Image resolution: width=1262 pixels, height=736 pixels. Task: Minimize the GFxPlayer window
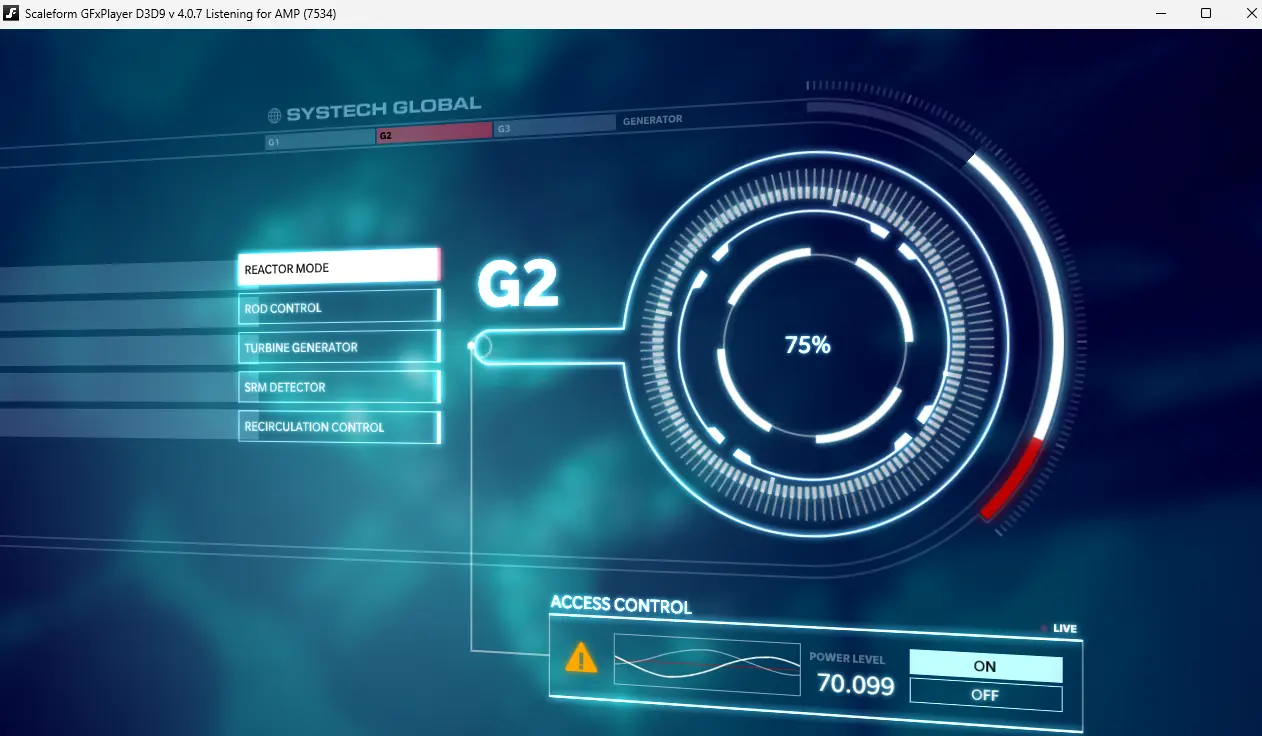pyautogui.click(x=1160, y=13)
